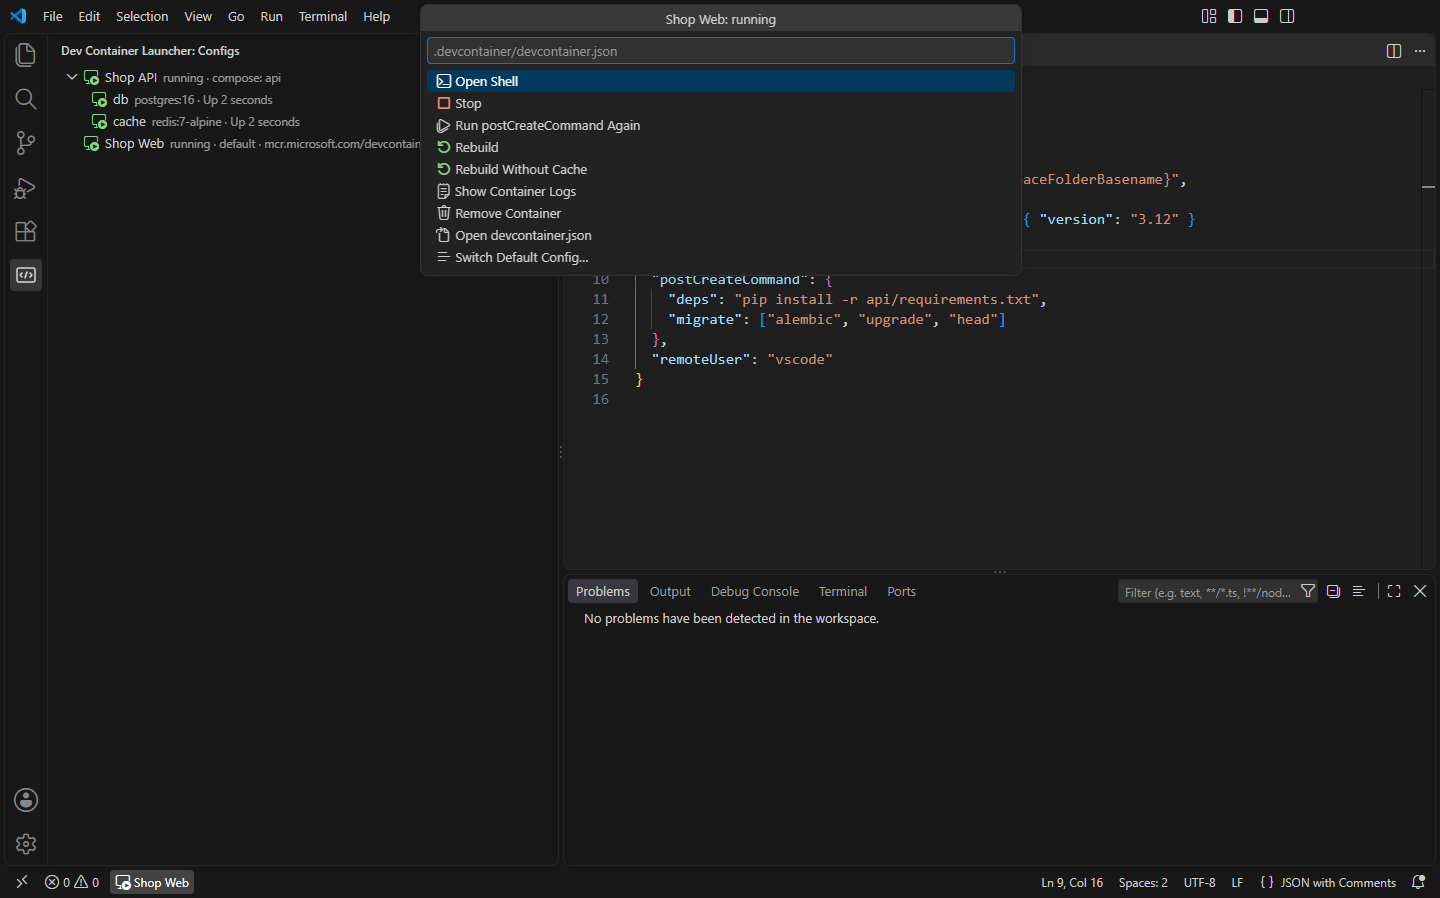Focus the quick pick search input
Screen dimensions: 1440x898
721,51
